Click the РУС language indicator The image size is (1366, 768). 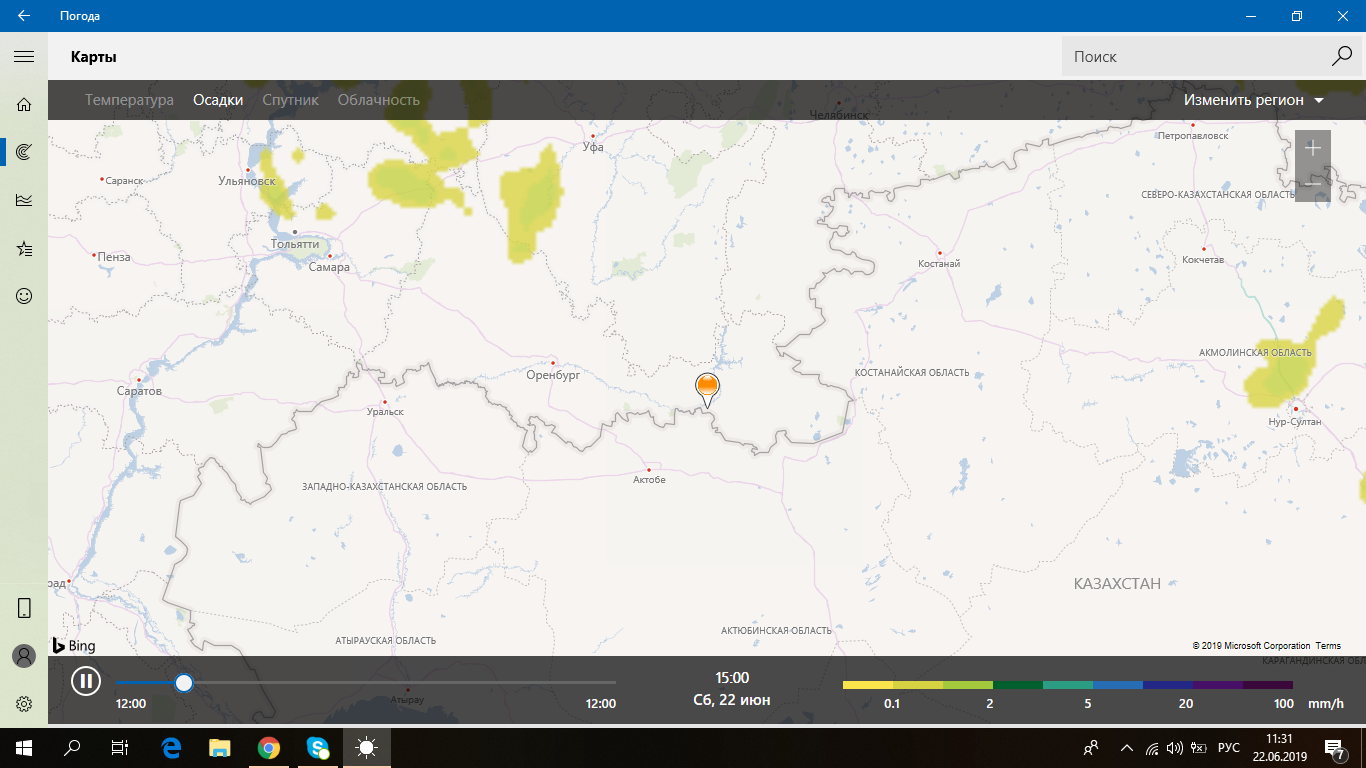click(x=1229, y=748)
